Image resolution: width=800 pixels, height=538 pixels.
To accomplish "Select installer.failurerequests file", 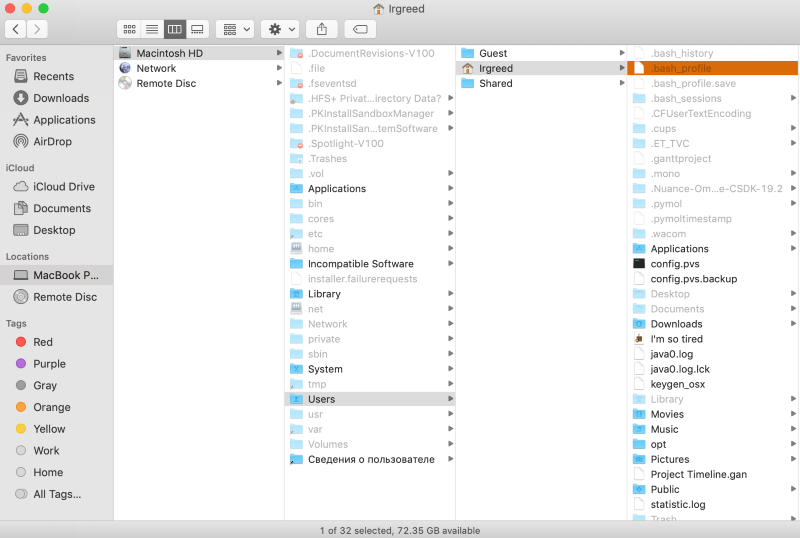I will pos(370,279).
